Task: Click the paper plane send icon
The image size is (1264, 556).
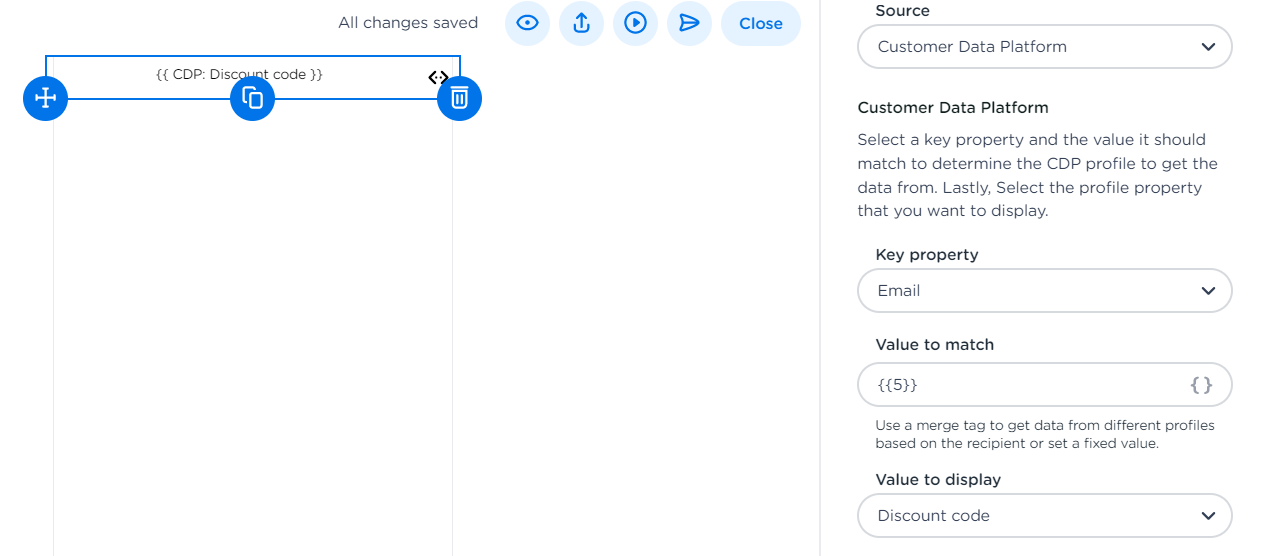Action: (689, 23)
